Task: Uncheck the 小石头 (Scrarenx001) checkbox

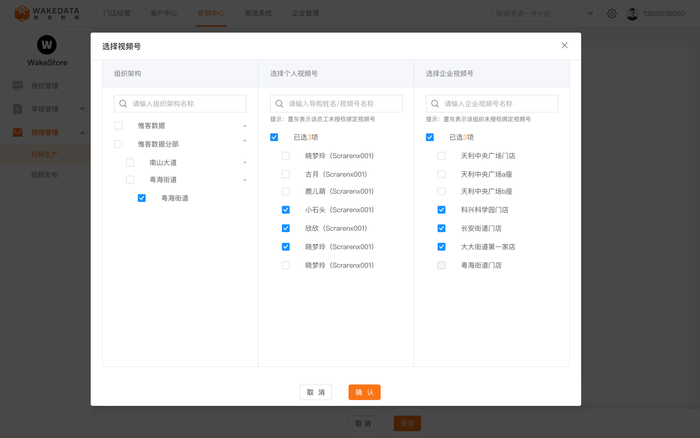Action: (x=286, y=210)
